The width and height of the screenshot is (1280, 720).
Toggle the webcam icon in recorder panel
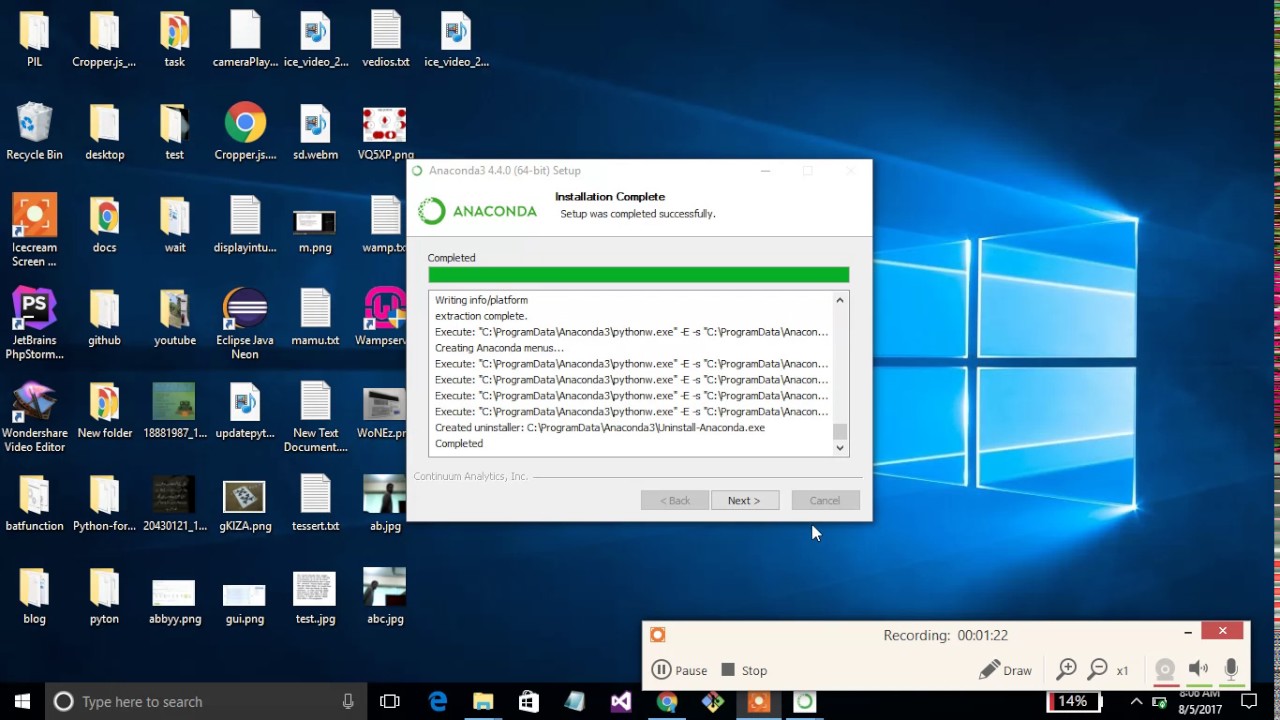1165,670
